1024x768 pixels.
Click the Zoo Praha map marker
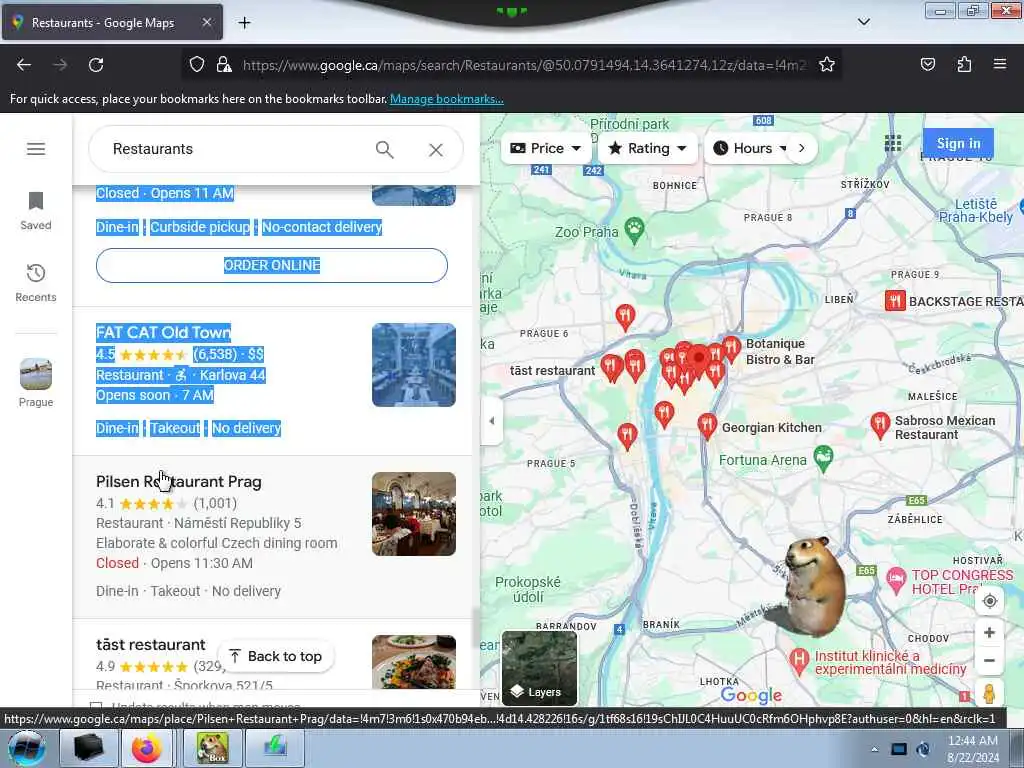pos(634,229)
